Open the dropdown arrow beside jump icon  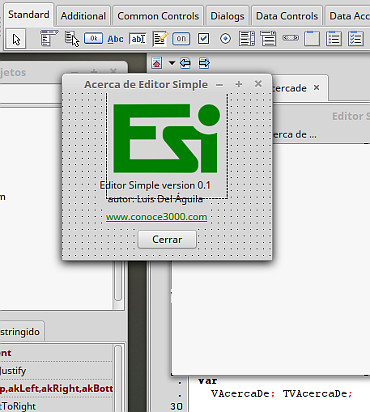pos(172,63)
